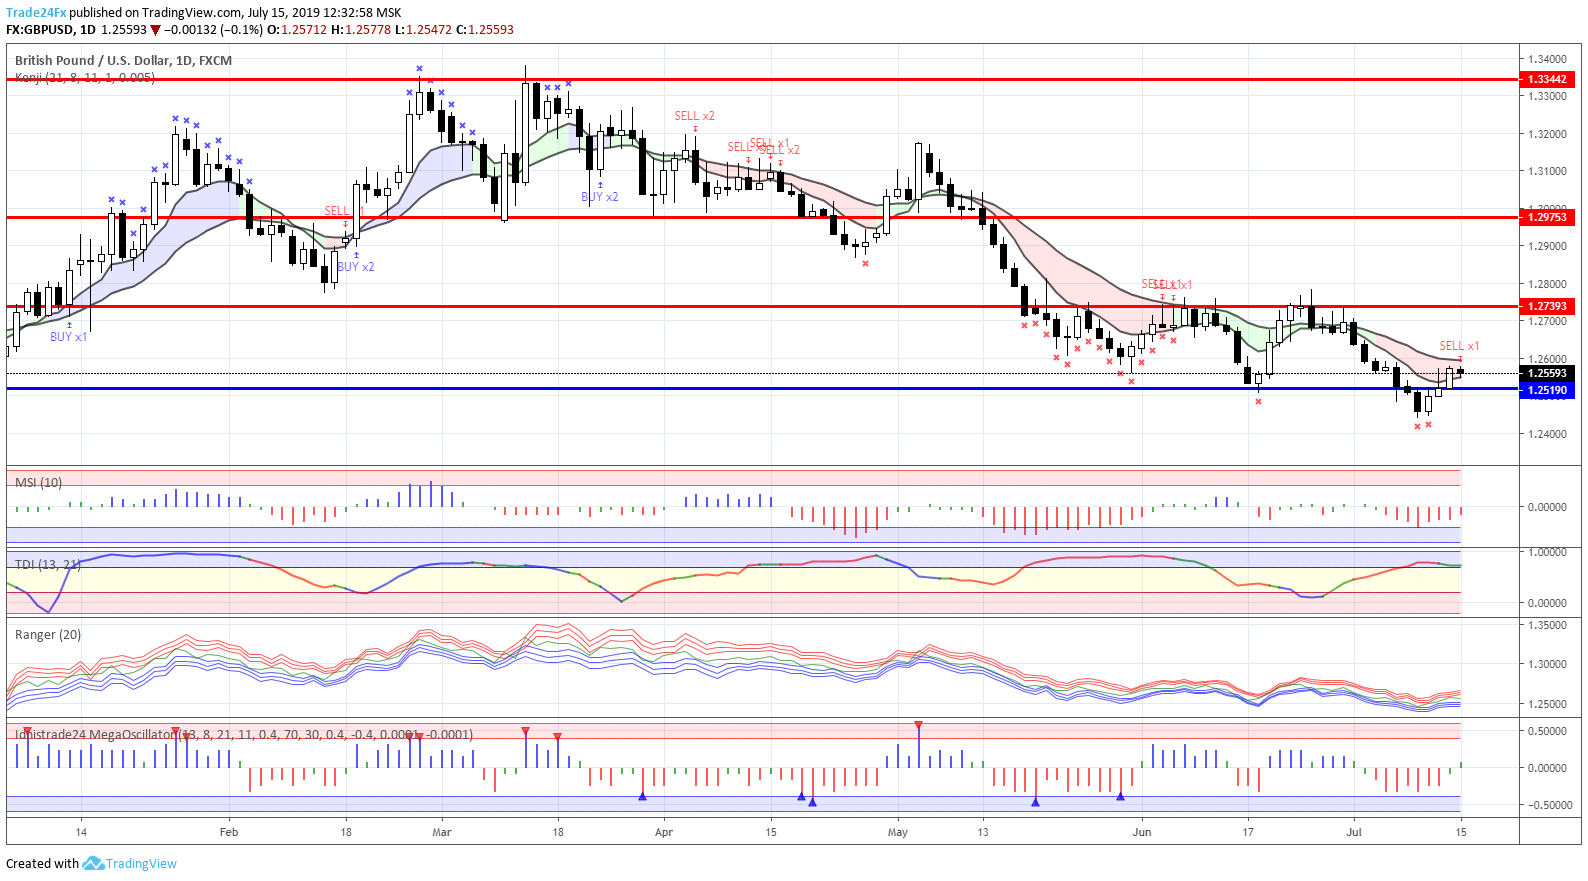Open the TradingView link in the footer
This screenshot has width=1588, height=881.
click(141, 864)
